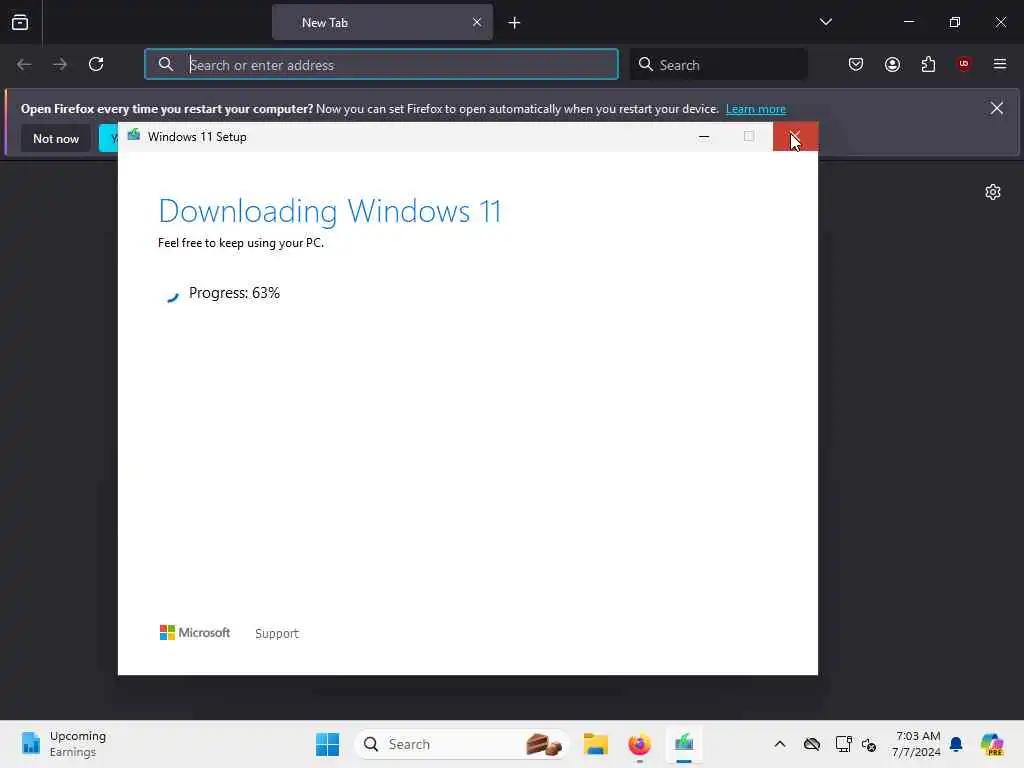Screen dimensions: 1024x768
Task: Show hidden system tray icons
Action: (x=780, y=744)
